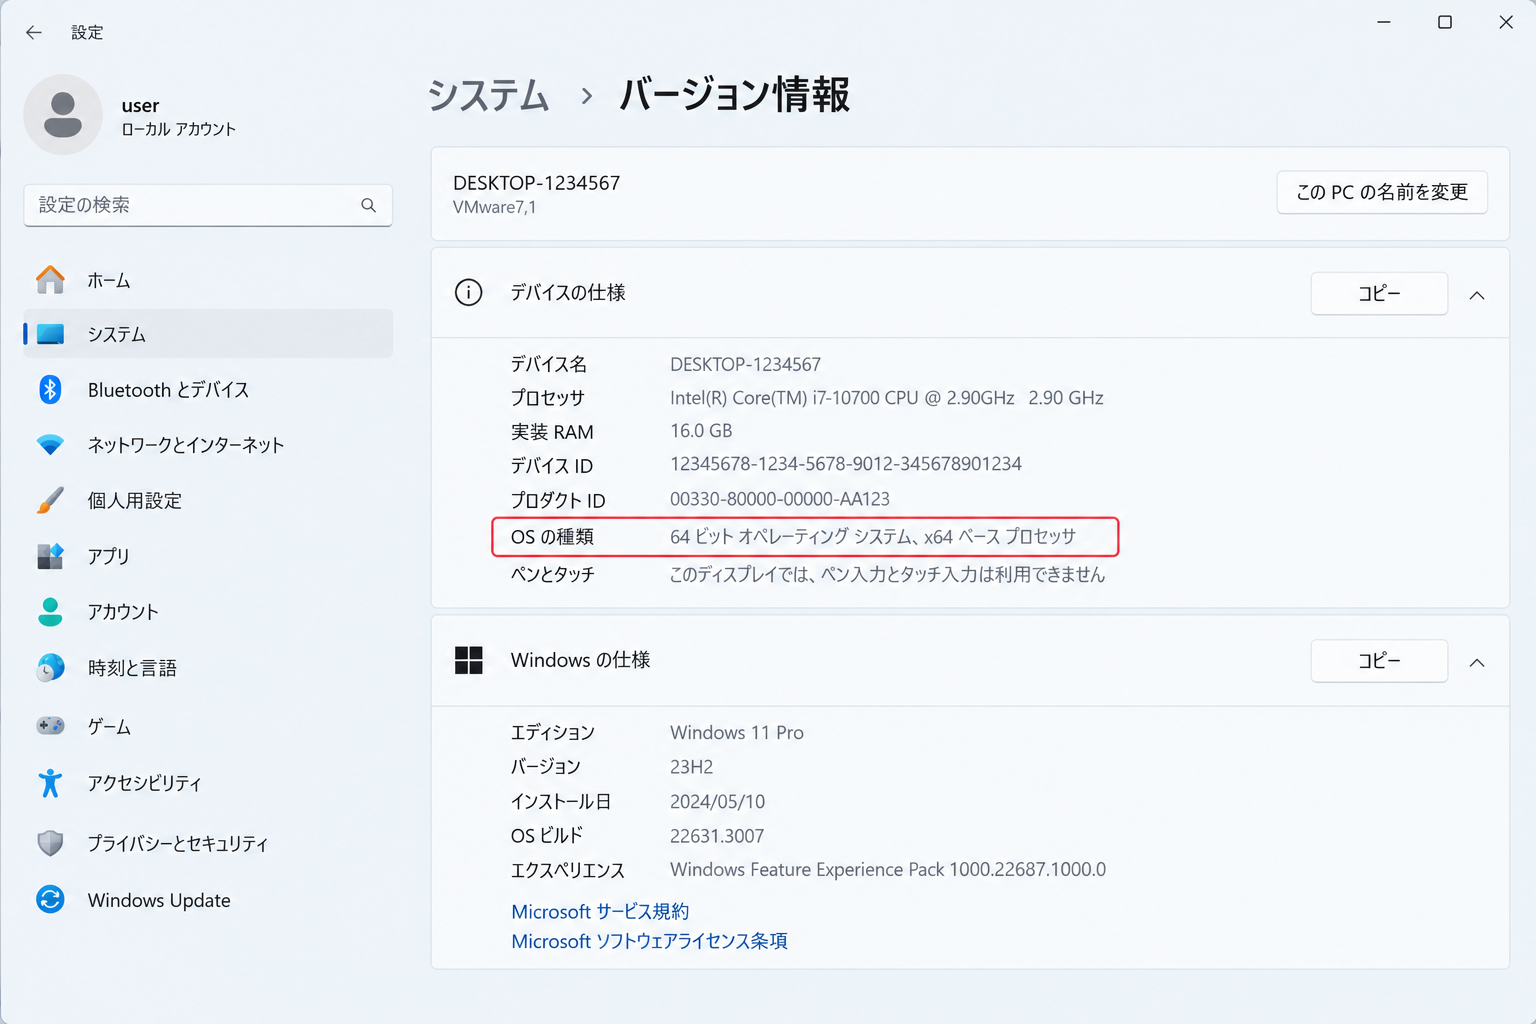Focus the 設定の検索 search field

(x=208, y=205)
